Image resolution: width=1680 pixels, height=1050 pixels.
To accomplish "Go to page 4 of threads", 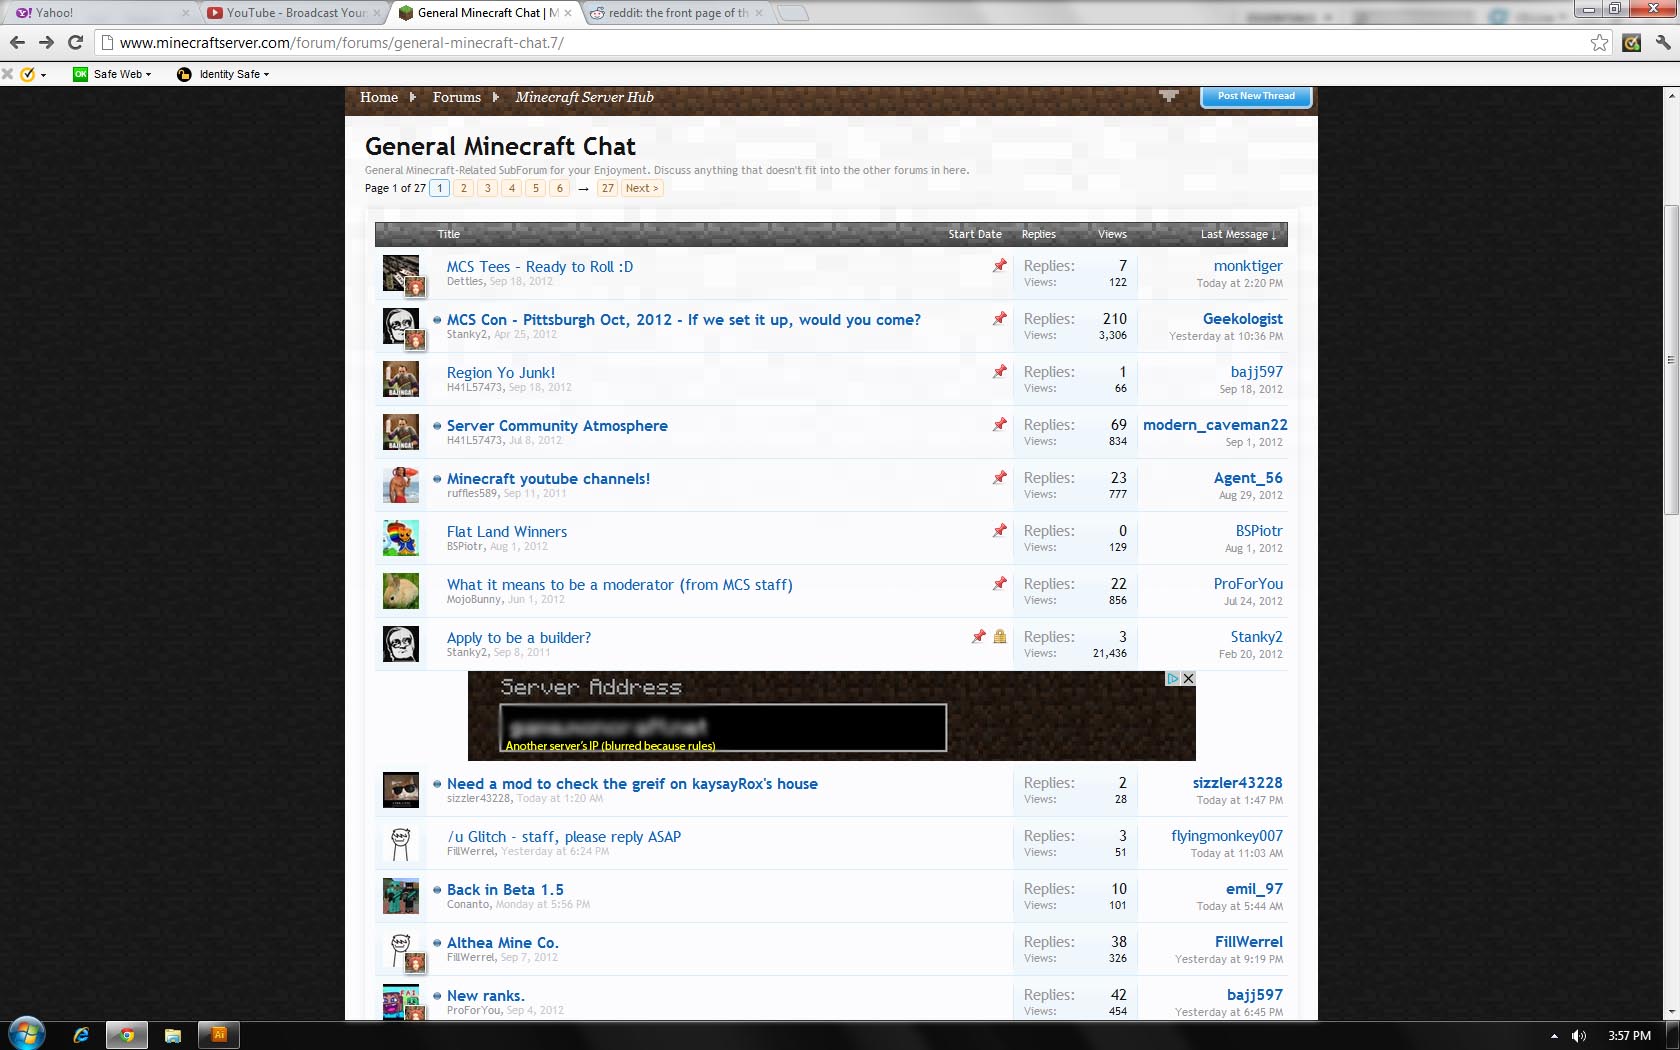I will (512, 188).
